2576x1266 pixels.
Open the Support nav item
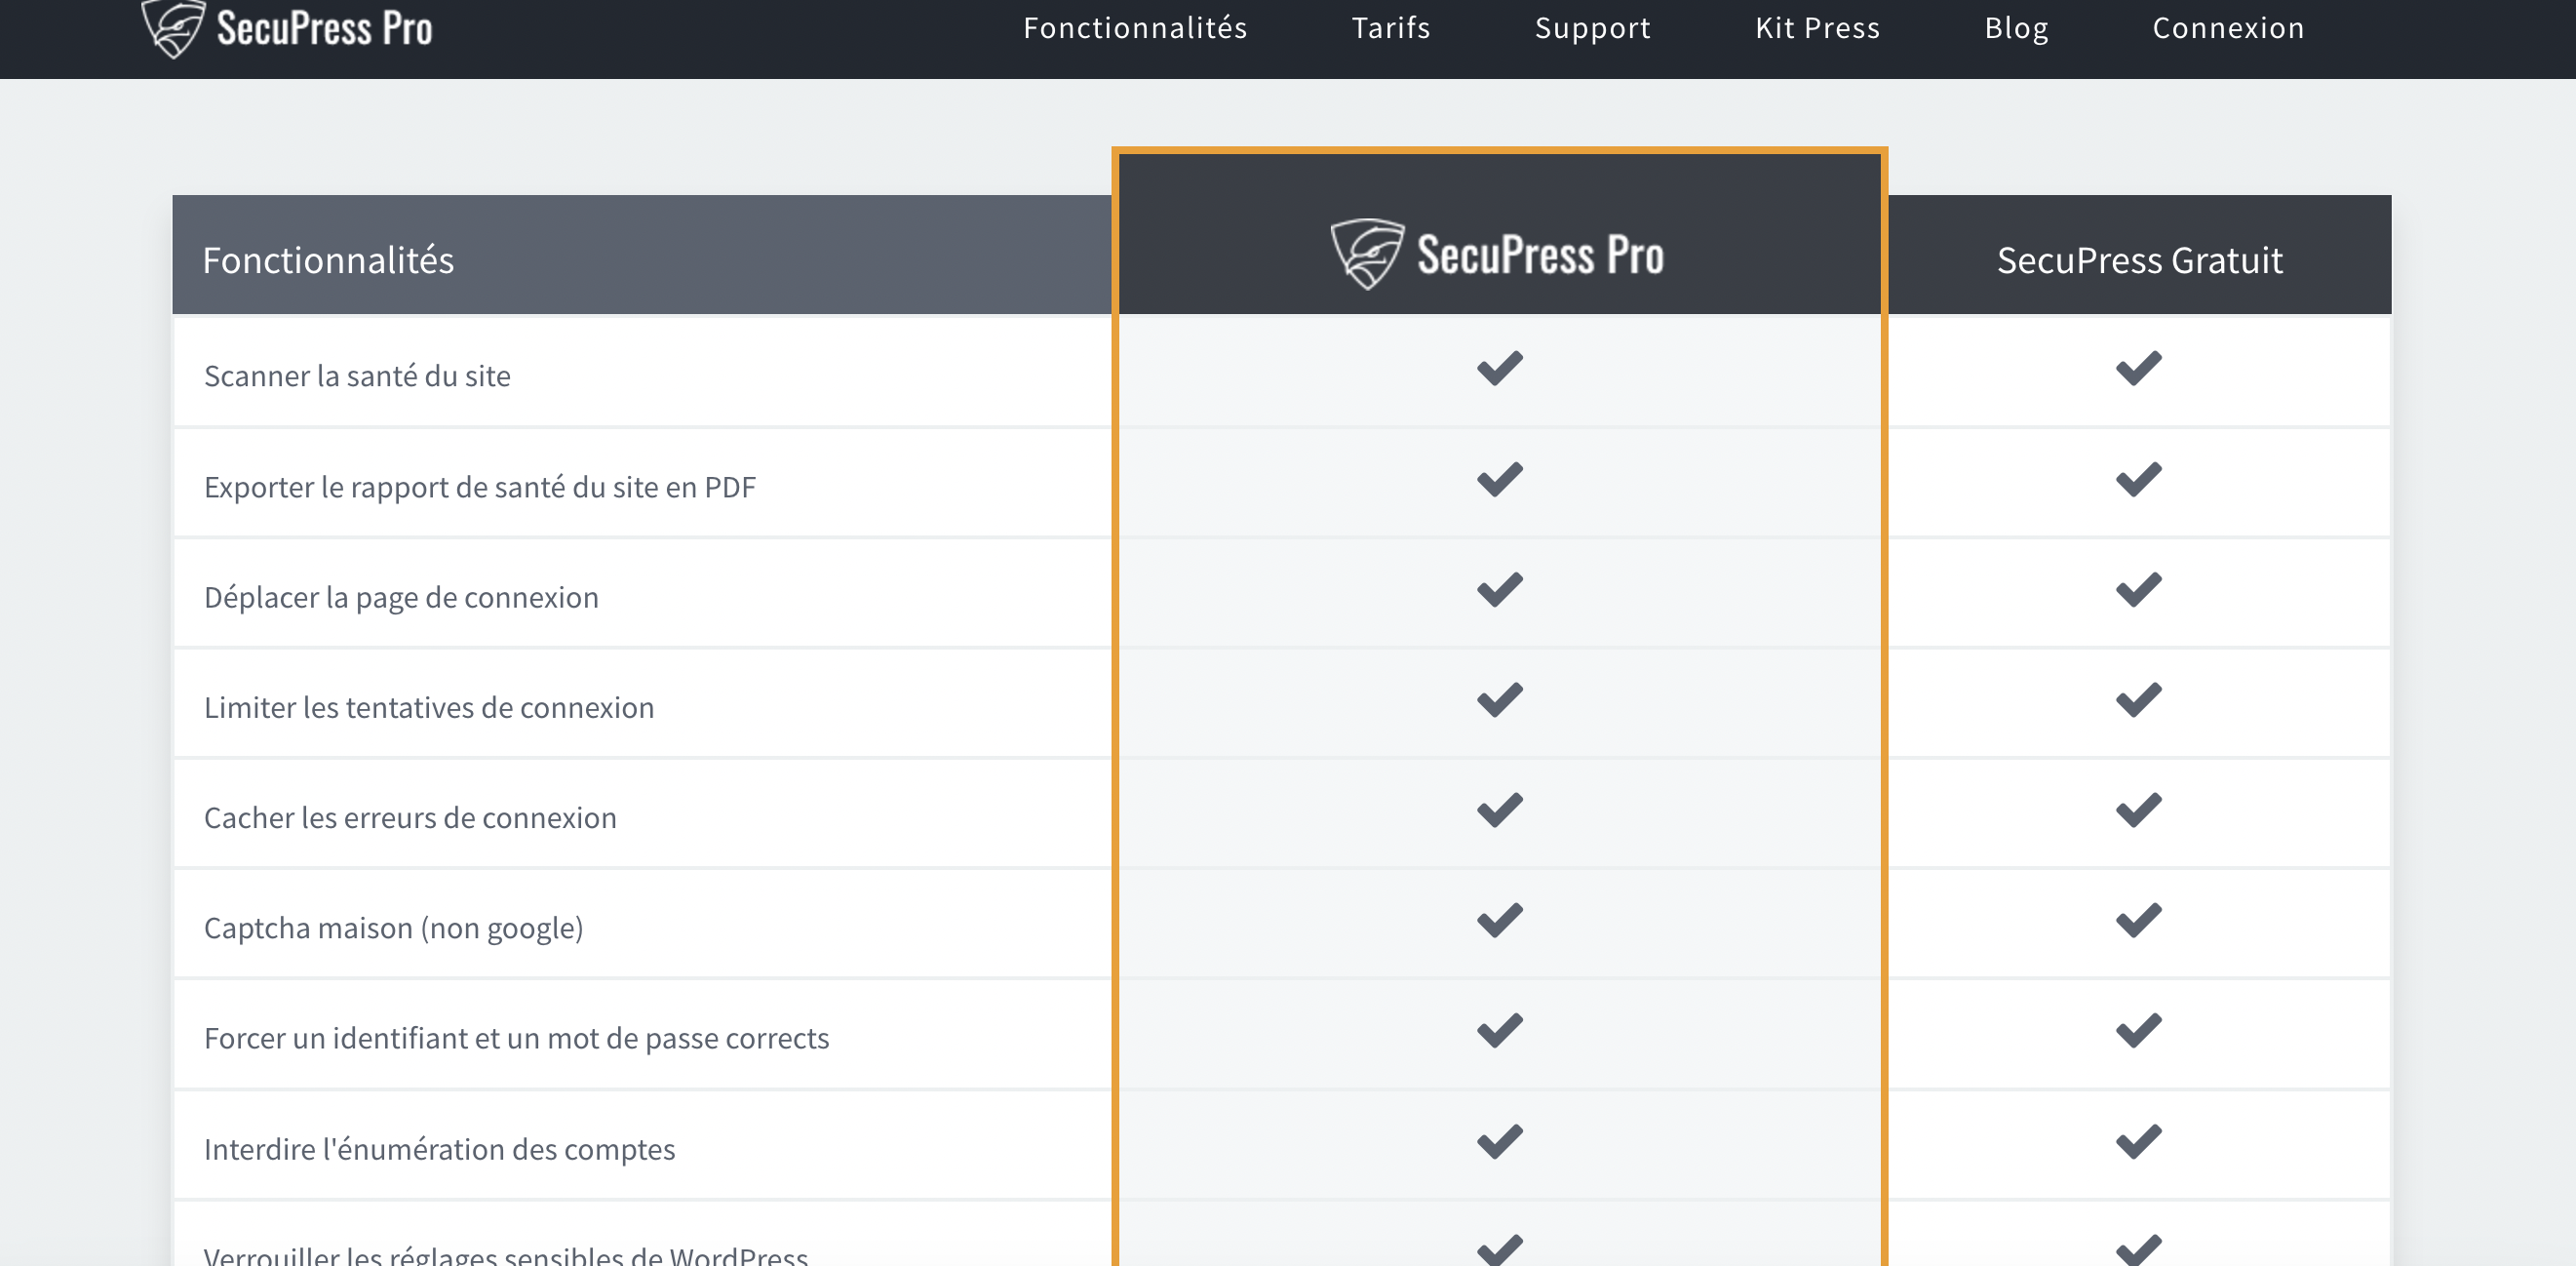tap(1593, 28)
